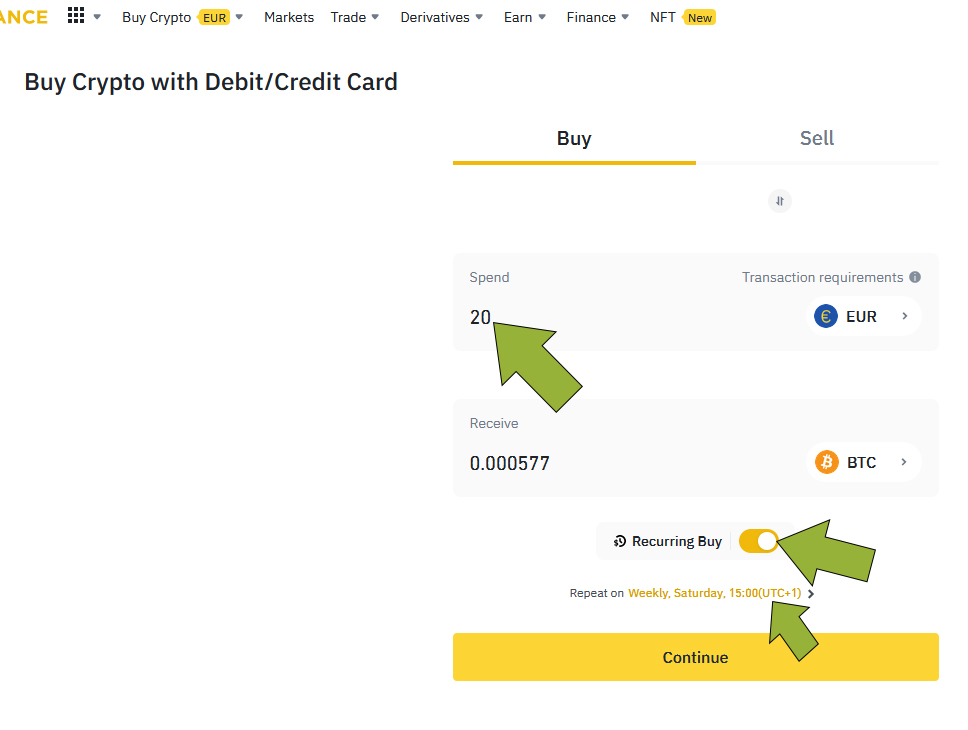Click the Binance logo
The width and height of the screenshot is (968, 730).
pyautogui.click(x=22, y=16)
